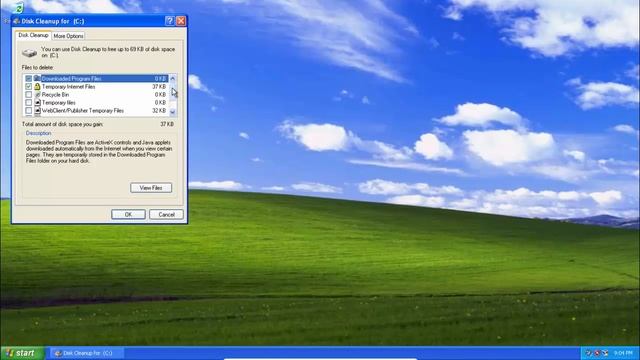Select the Downloaded Program Files row text
This screenshot has width=640, height=360.
click(x=71, y=78)
